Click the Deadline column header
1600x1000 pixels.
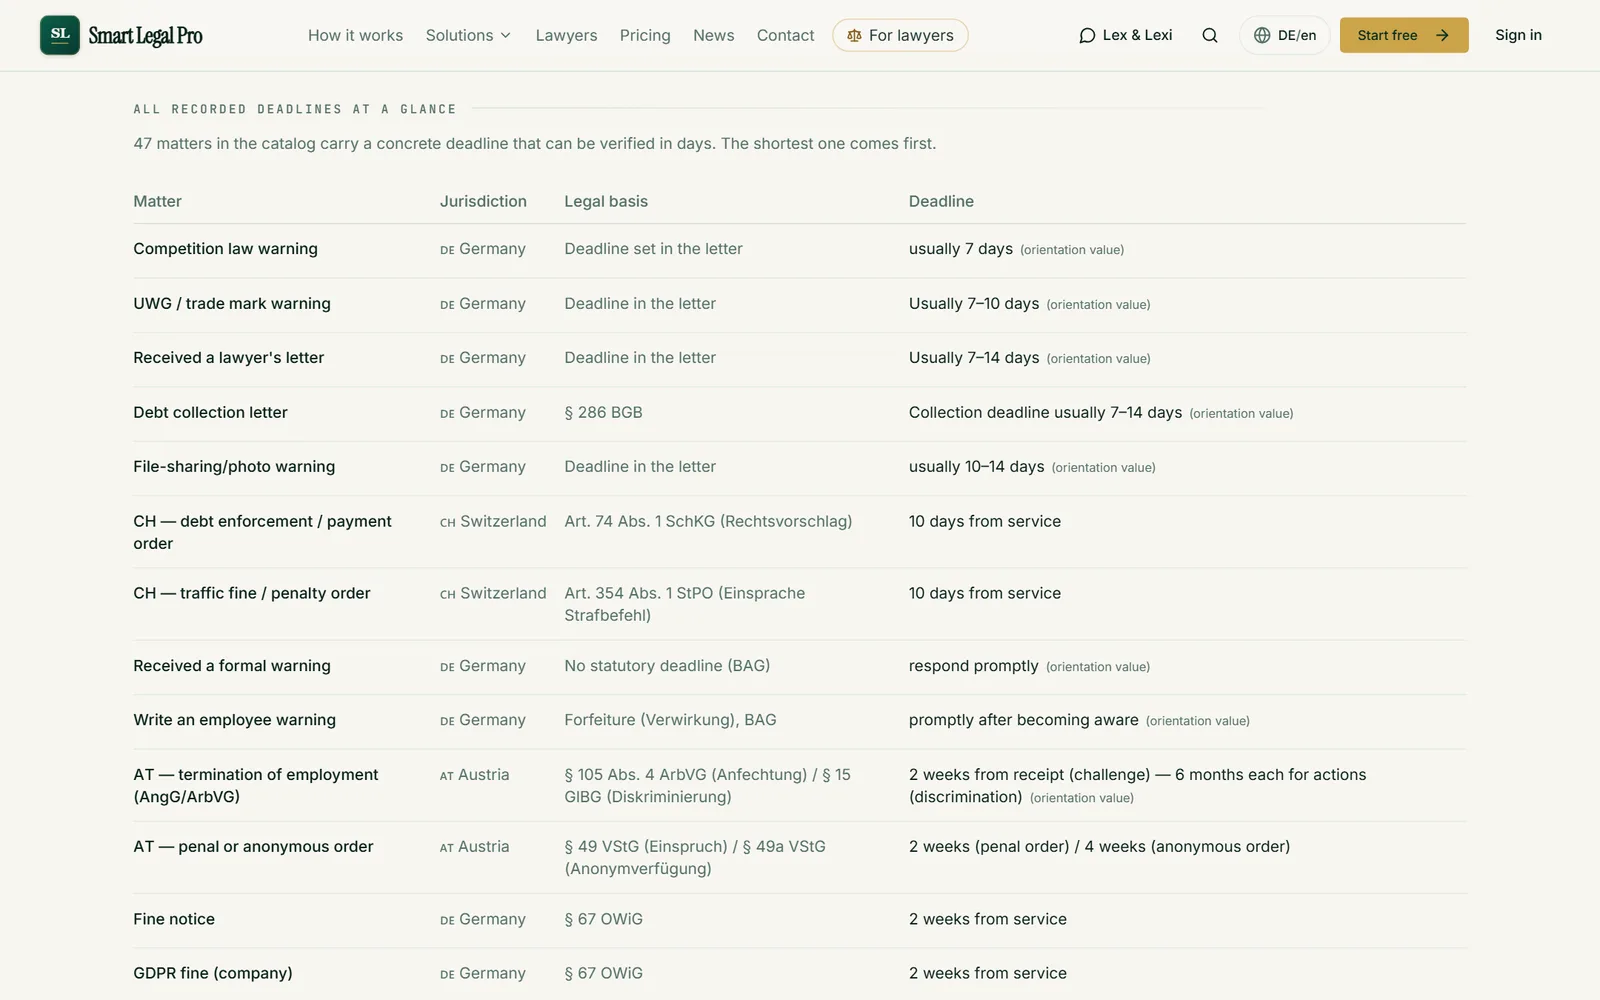[x=941, y=201]
